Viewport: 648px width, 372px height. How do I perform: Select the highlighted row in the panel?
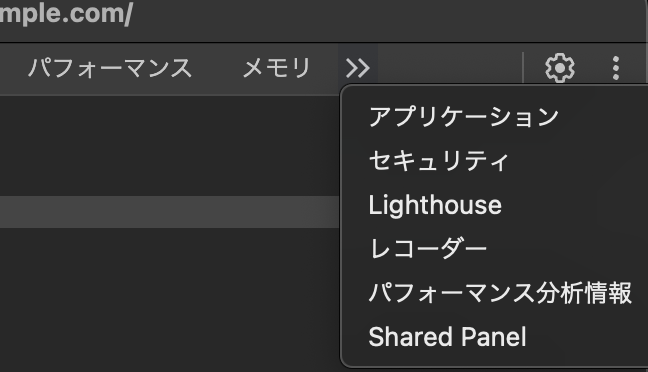point(169,212)
